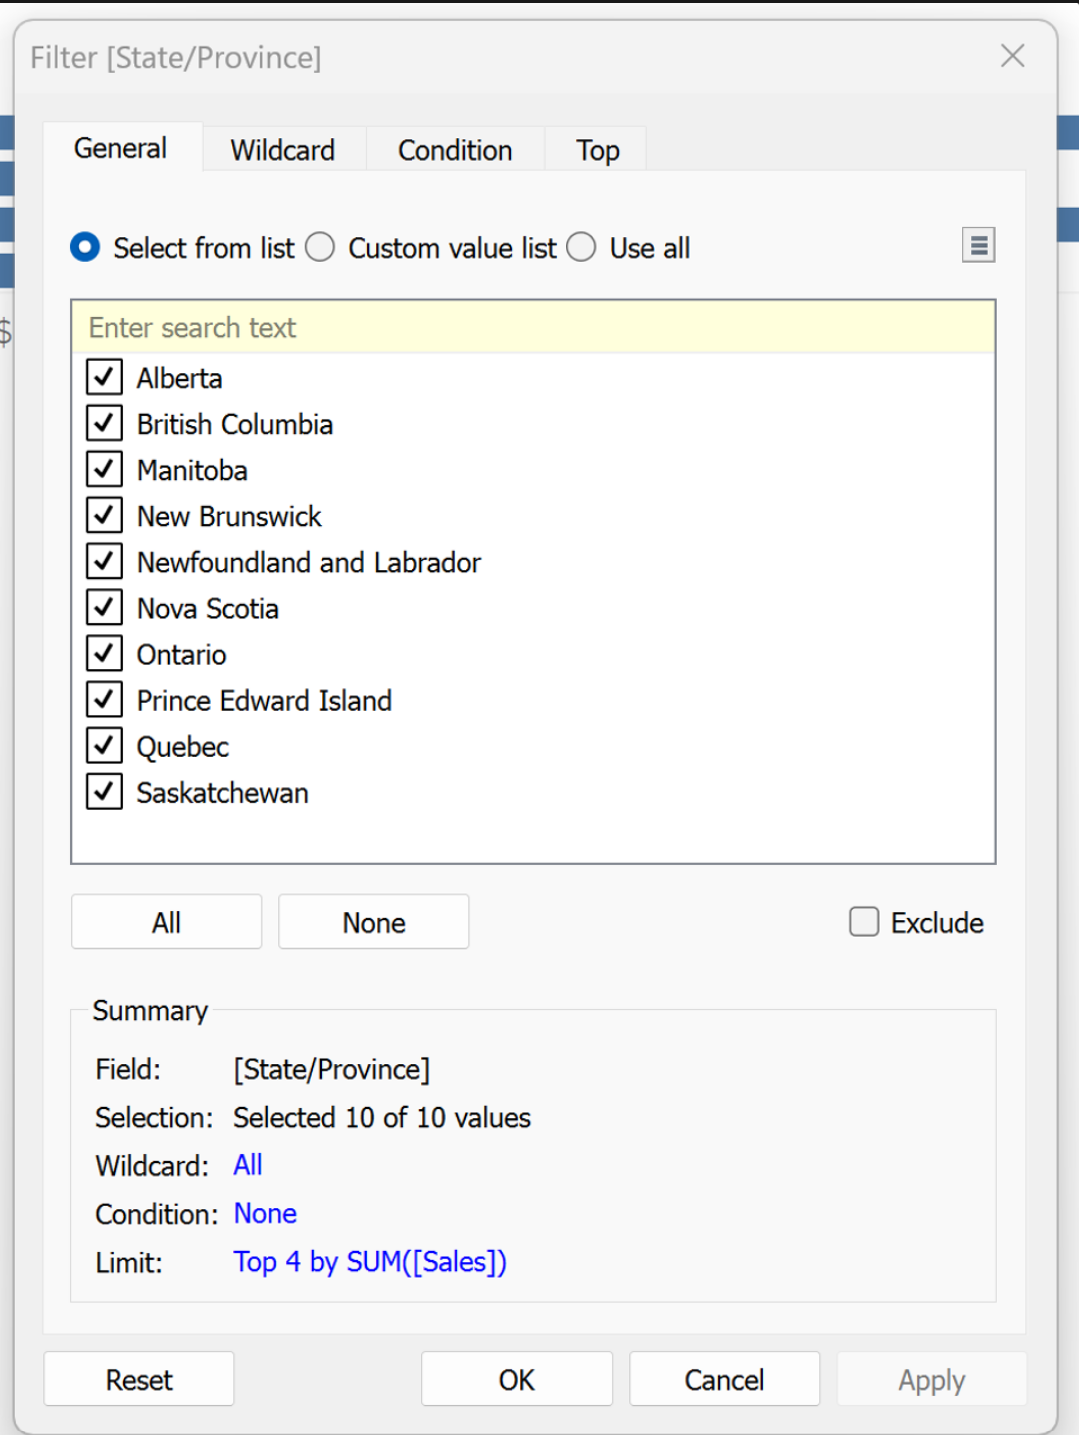The height and width of the screenshot is (1435, 1080).
Task: Deselect British Columbia in the list
Action: tap(104, 424)
